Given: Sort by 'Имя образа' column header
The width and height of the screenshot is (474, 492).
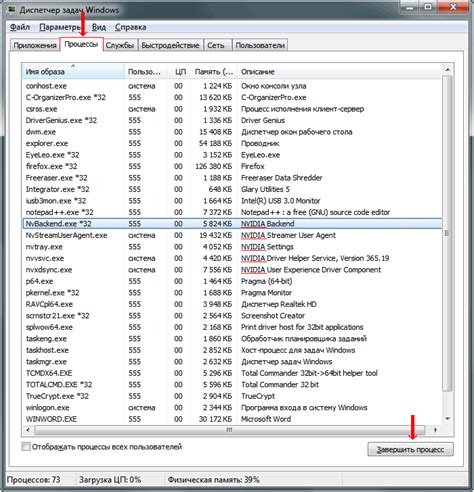Looking at the screenshot, I should [x=73, y=71].
